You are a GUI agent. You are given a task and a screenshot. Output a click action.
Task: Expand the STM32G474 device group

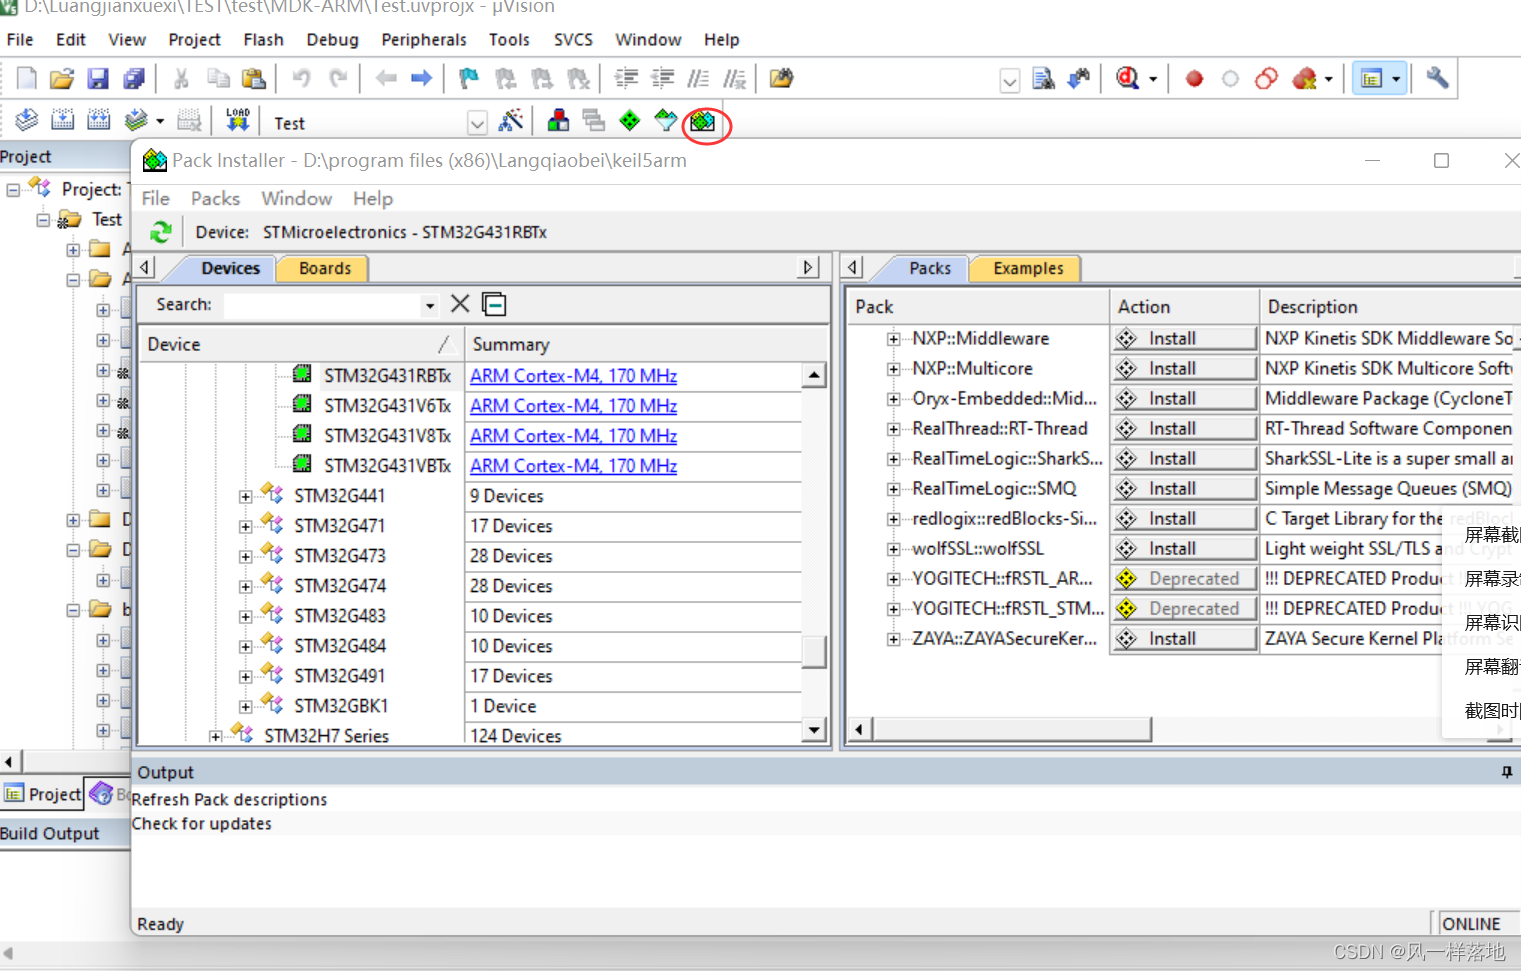pyautogui.click(x=245, y=586)
